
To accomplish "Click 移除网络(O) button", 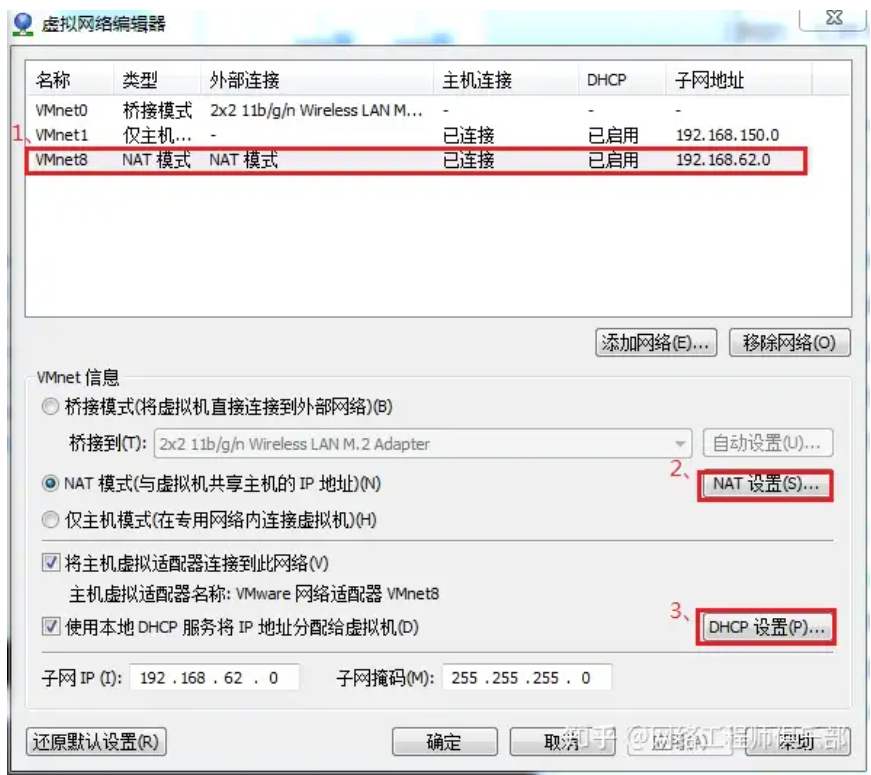I will point(789,342).
